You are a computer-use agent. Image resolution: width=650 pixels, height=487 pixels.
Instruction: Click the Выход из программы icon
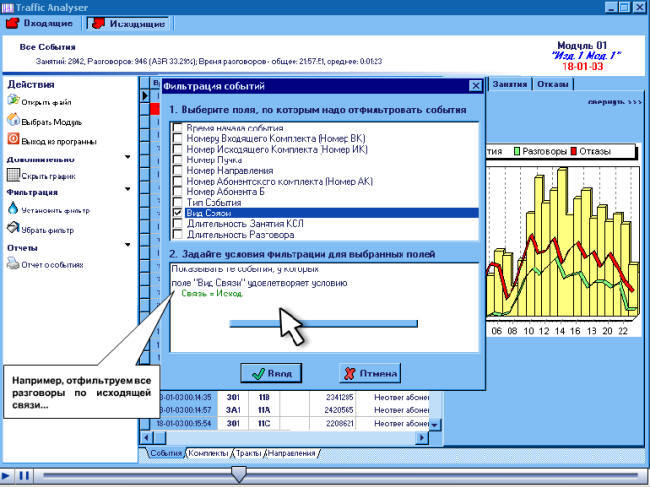13,139
